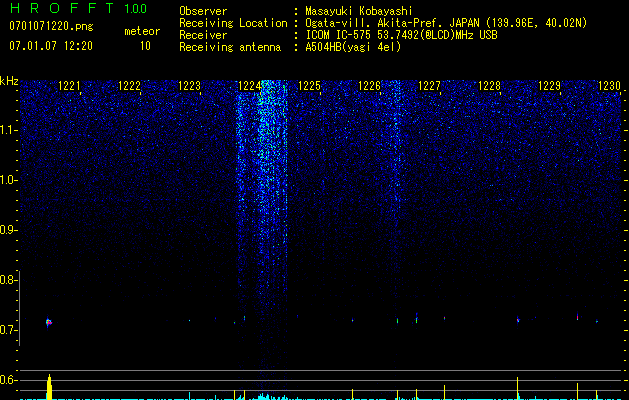Click the 1222 time axis label
The height and width of the screenshot is (400, 629).
click(x=130, y=86)
